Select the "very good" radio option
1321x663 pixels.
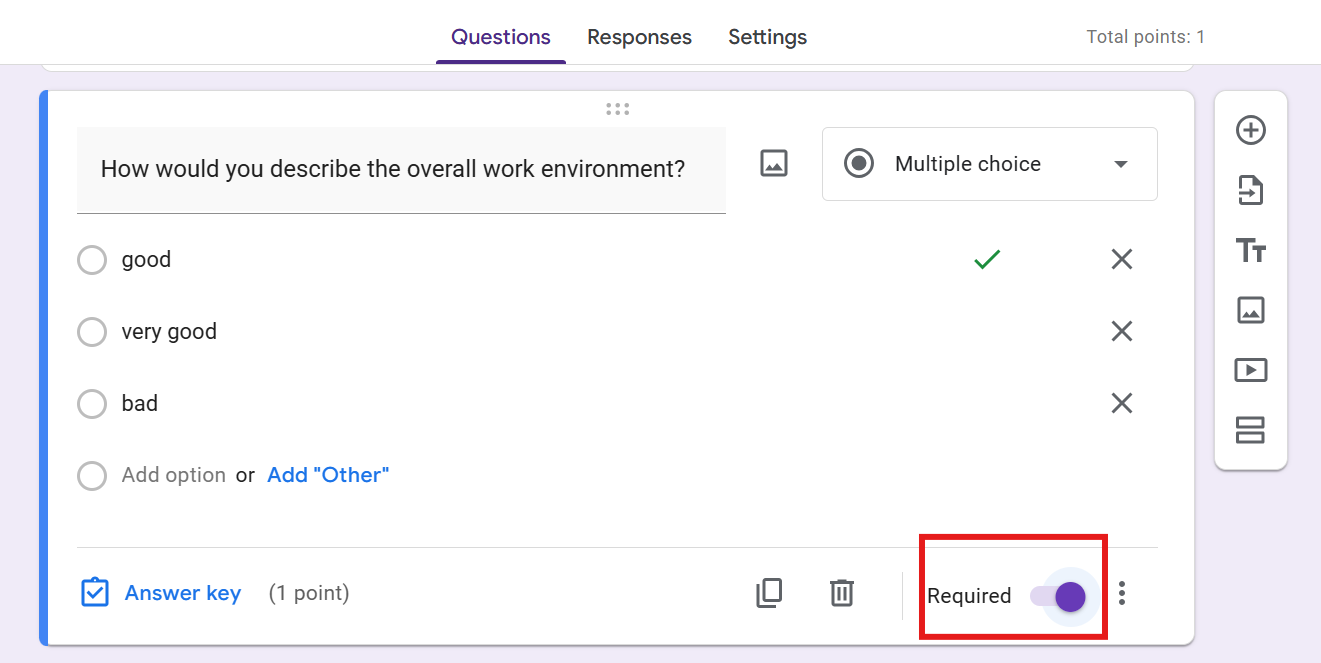92,332
